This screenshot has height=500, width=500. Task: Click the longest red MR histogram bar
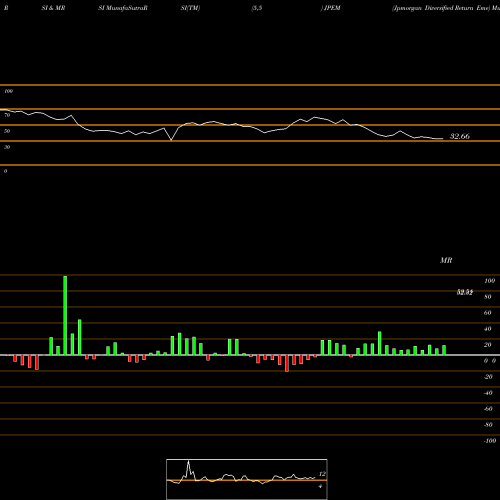point(287,363)
